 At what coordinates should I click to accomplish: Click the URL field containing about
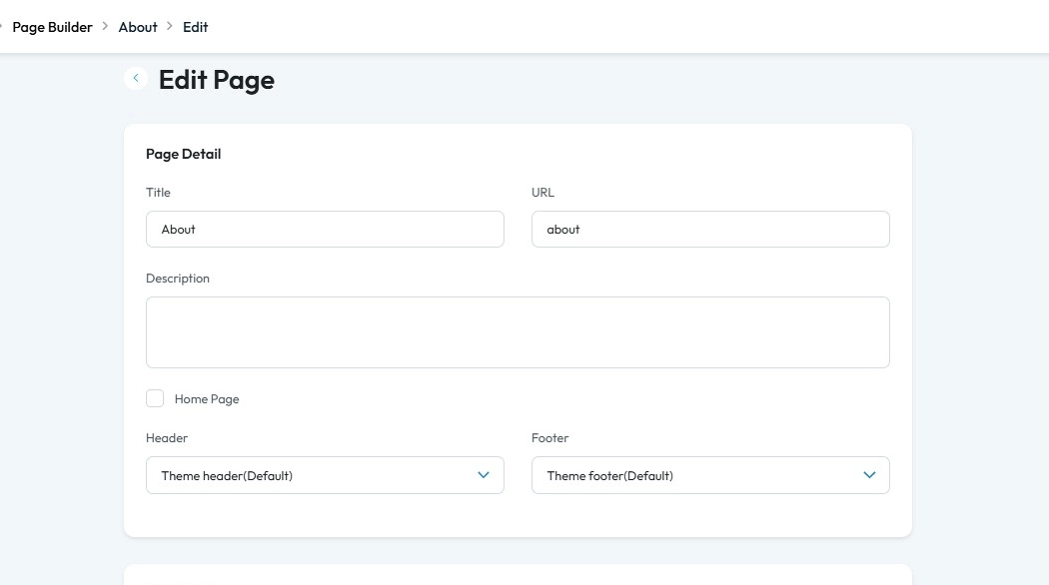(x=710, y=229)
